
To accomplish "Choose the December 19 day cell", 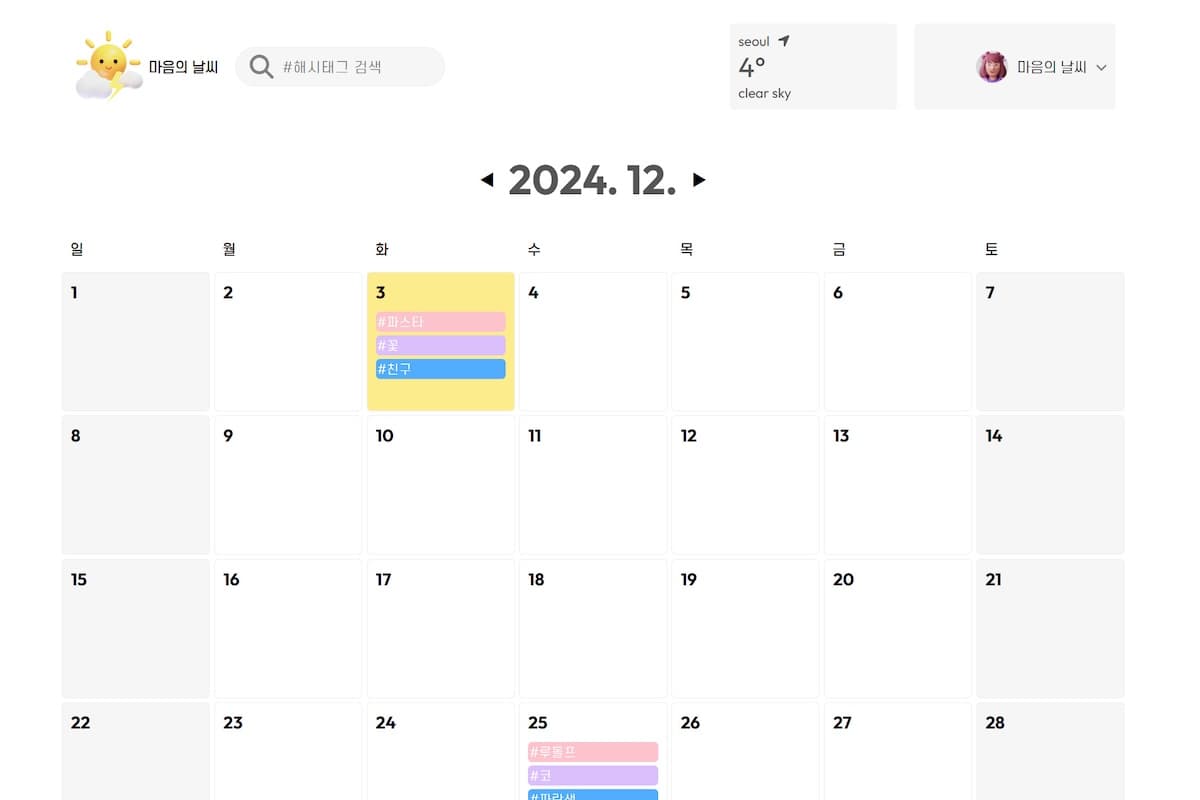I will (745, 630).
